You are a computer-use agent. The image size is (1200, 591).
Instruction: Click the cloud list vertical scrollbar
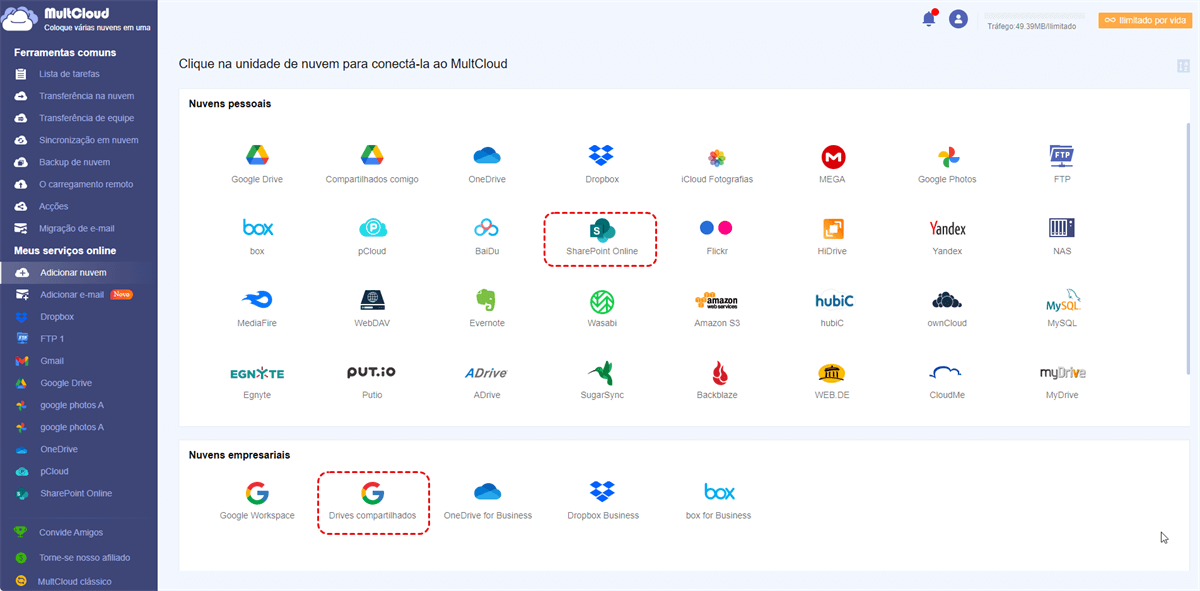pos(1189,249)
